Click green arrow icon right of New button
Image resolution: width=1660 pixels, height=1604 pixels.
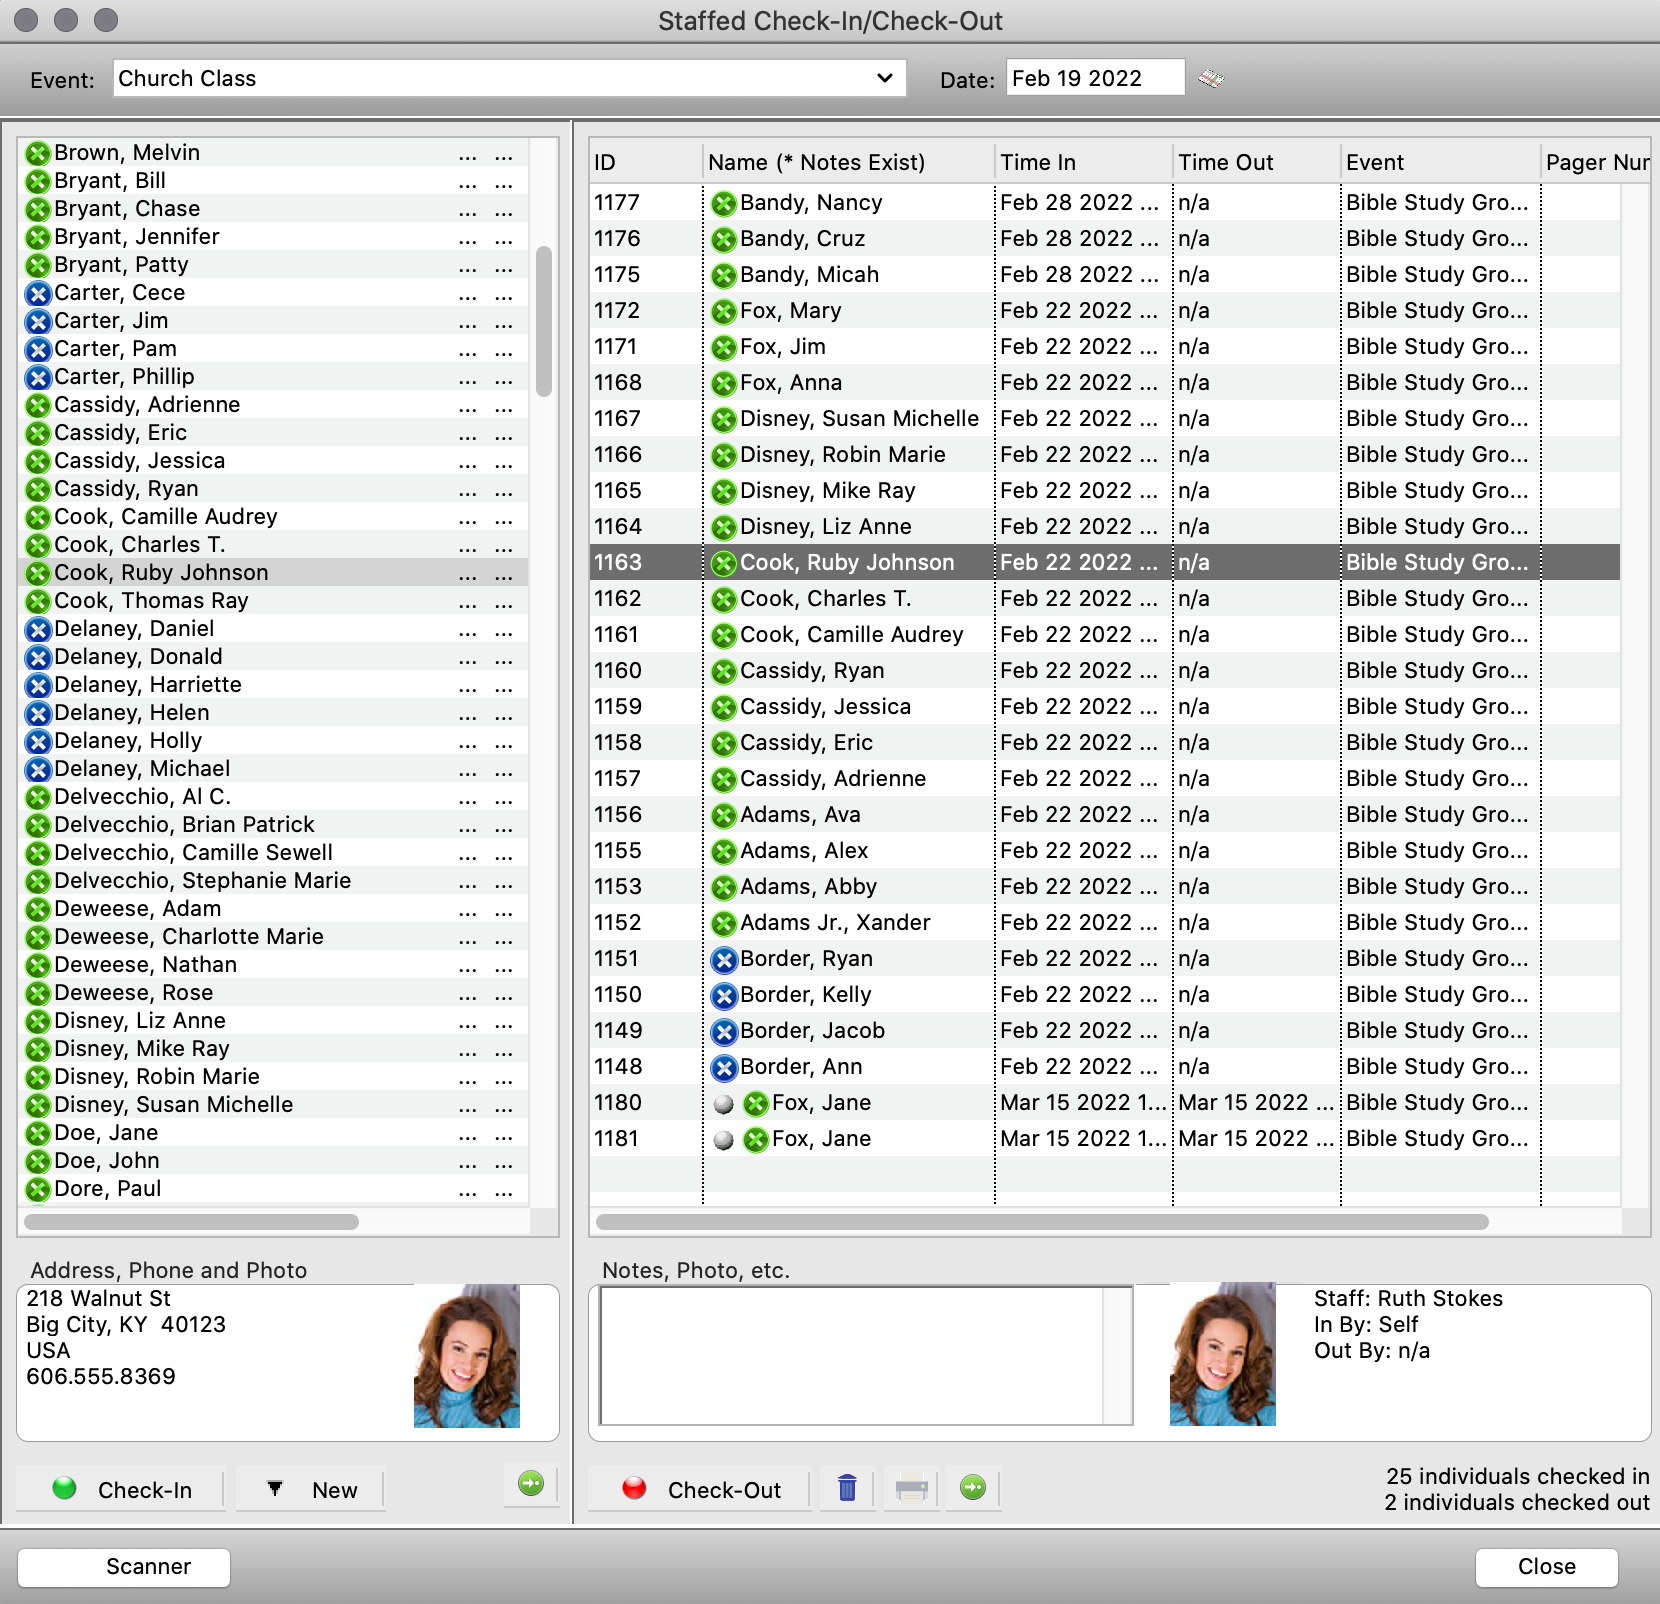point(531,1484)
